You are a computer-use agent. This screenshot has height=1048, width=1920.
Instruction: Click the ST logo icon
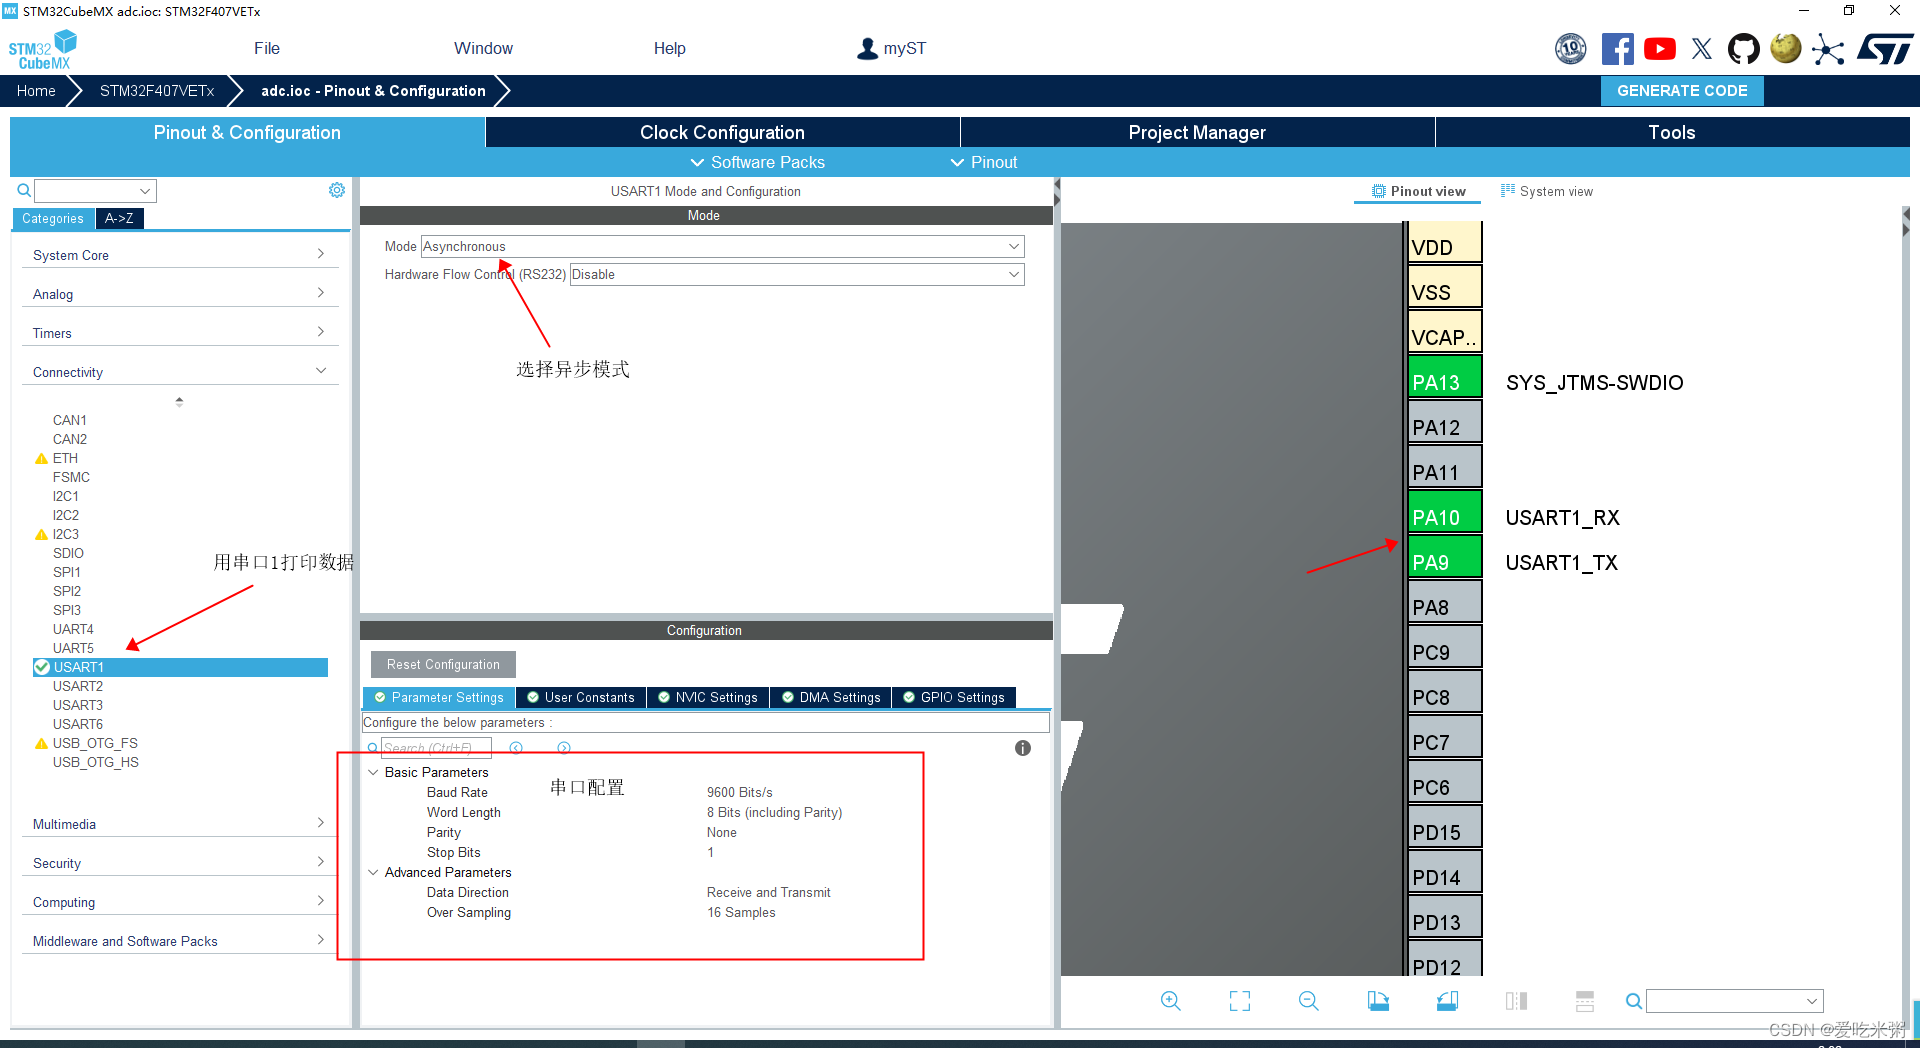click(1885, 48)
